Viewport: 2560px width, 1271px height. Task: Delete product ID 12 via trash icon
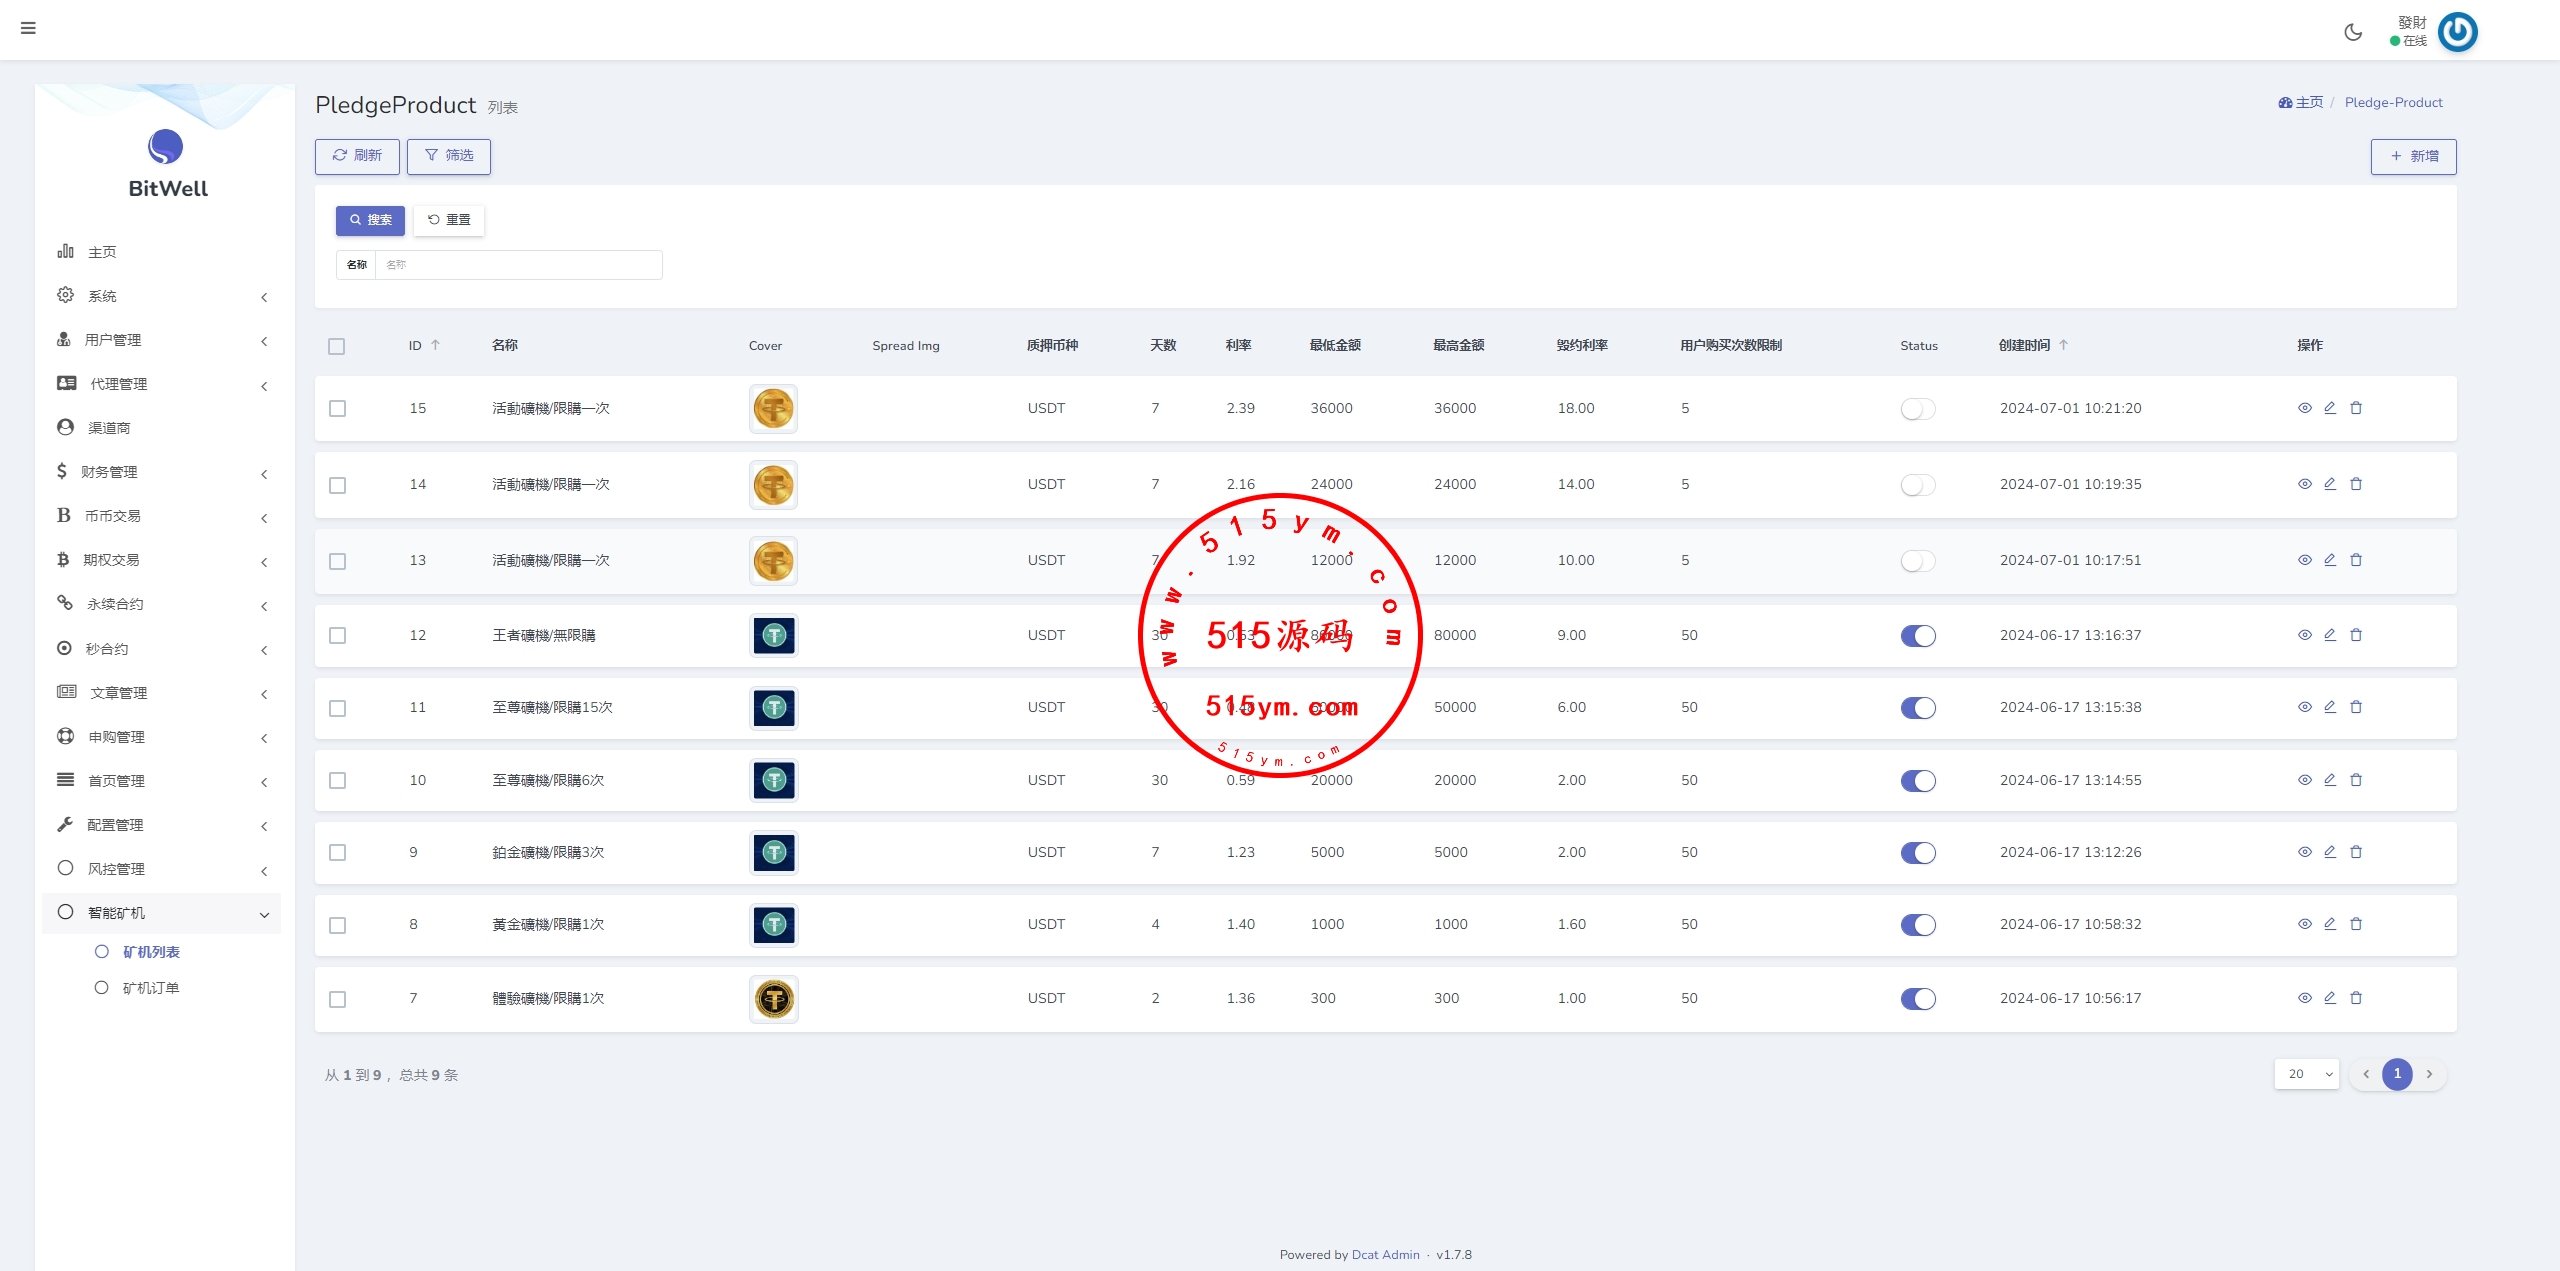point(2355,635)
